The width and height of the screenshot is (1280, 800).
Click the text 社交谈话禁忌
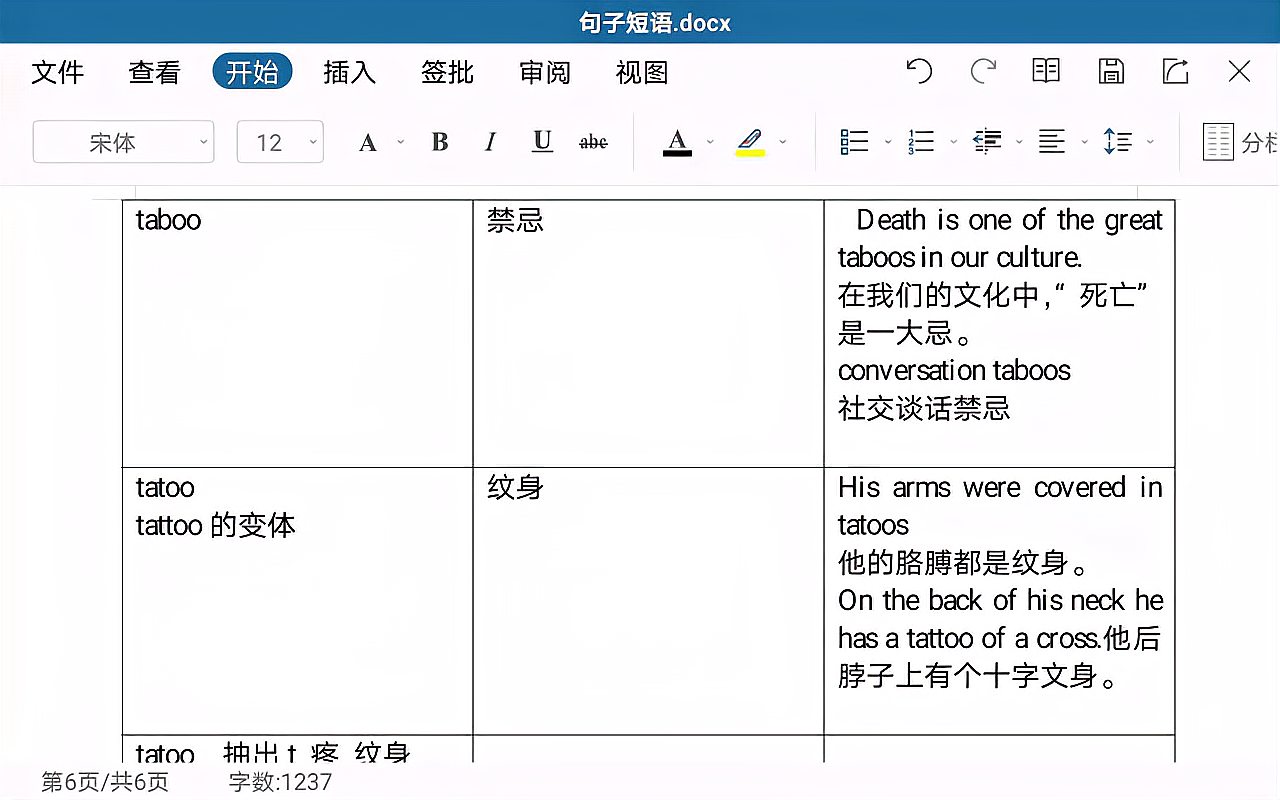tap(924, 408)
